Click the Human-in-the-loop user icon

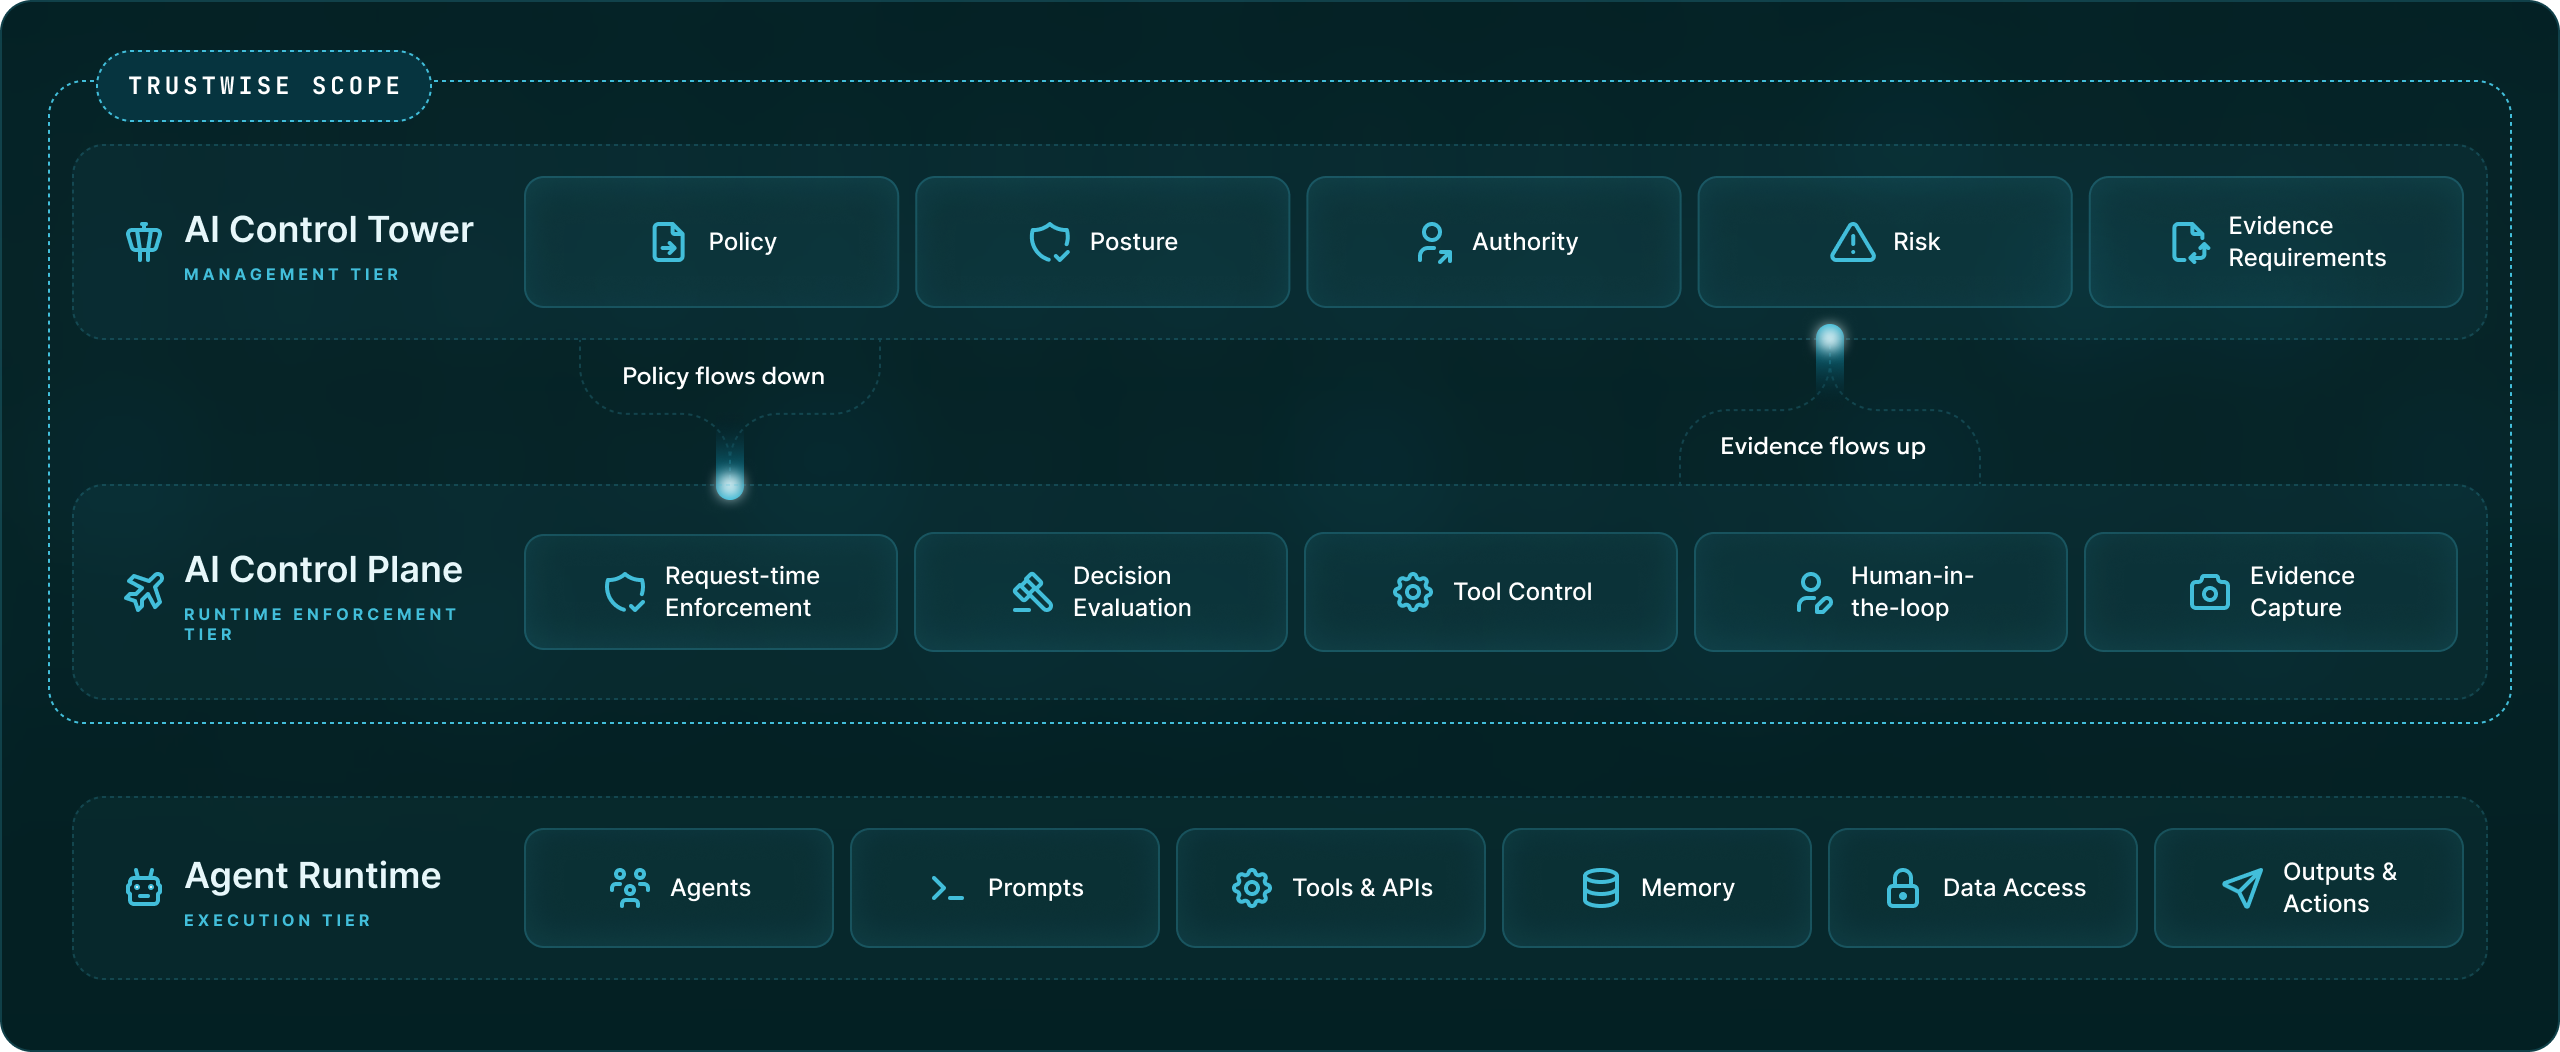pos(1814,592)
